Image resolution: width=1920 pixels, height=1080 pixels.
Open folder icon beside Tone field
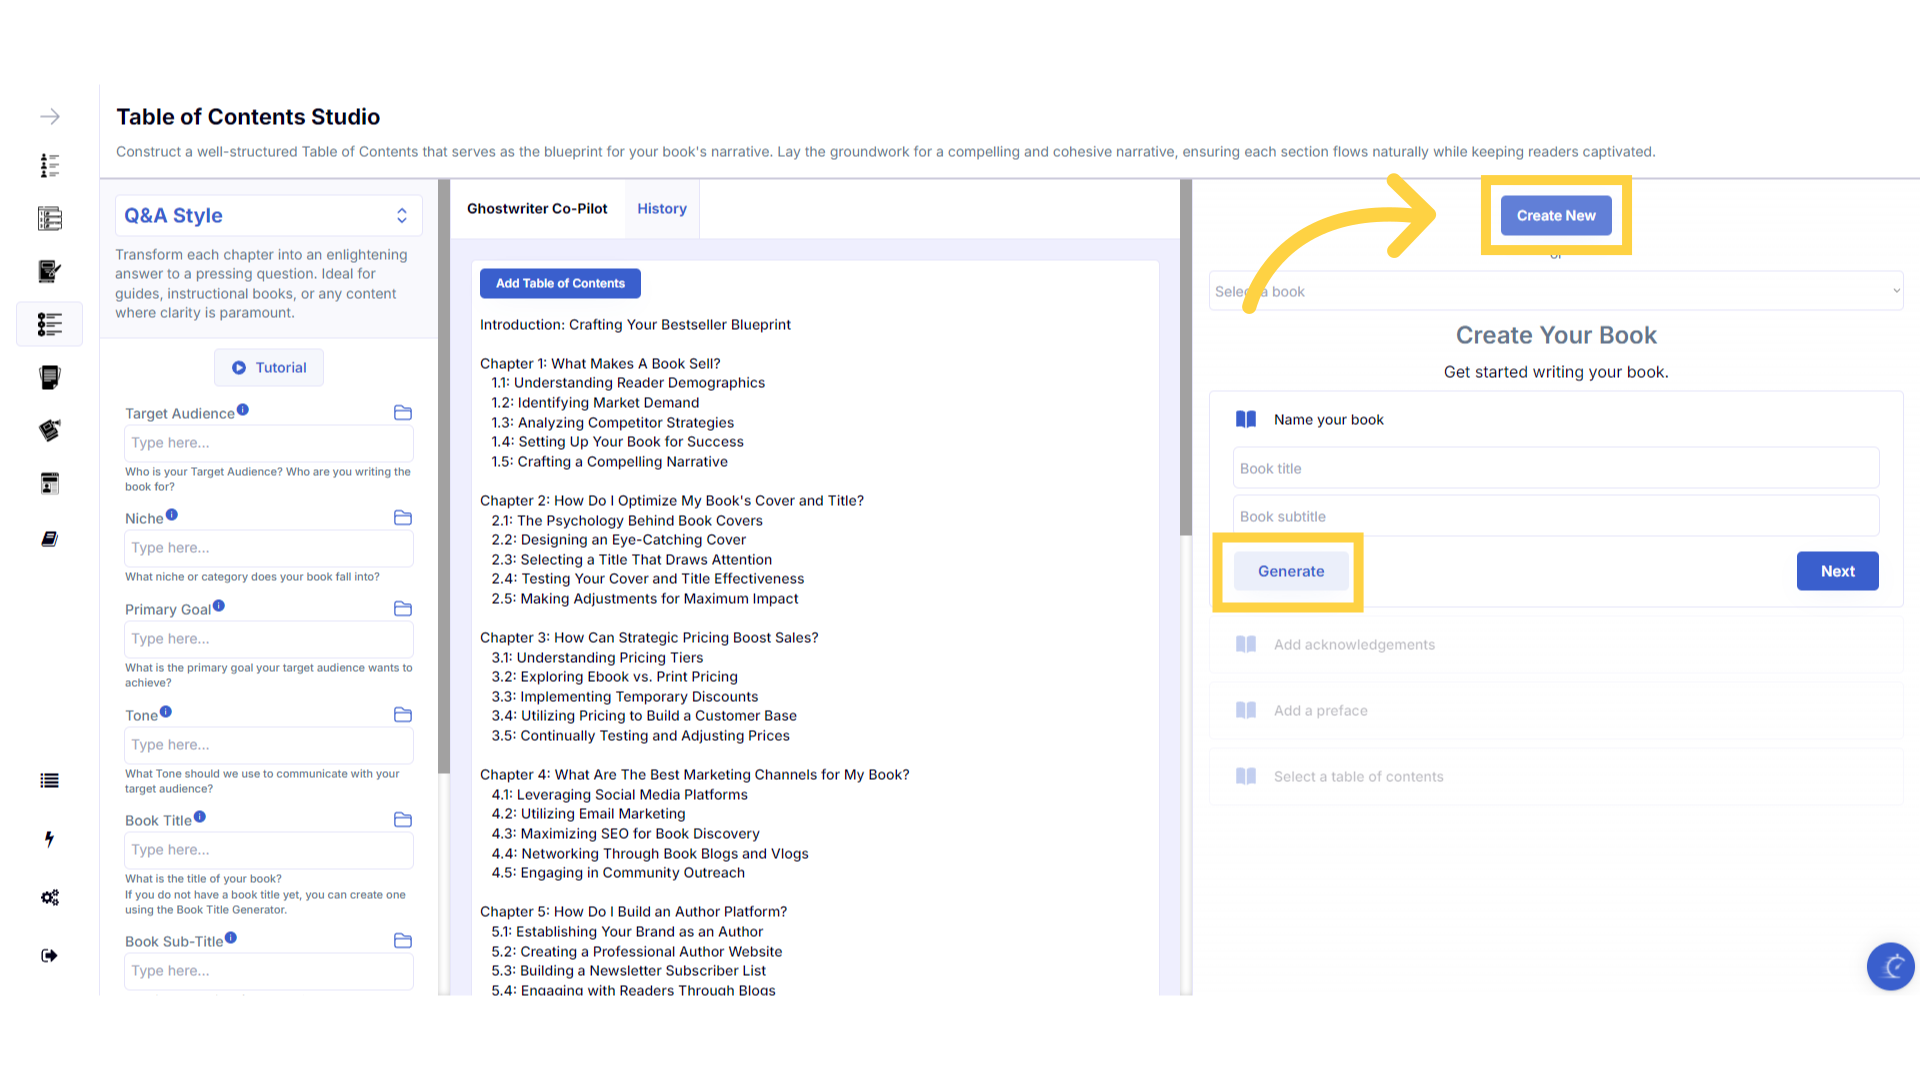(403, 715)
